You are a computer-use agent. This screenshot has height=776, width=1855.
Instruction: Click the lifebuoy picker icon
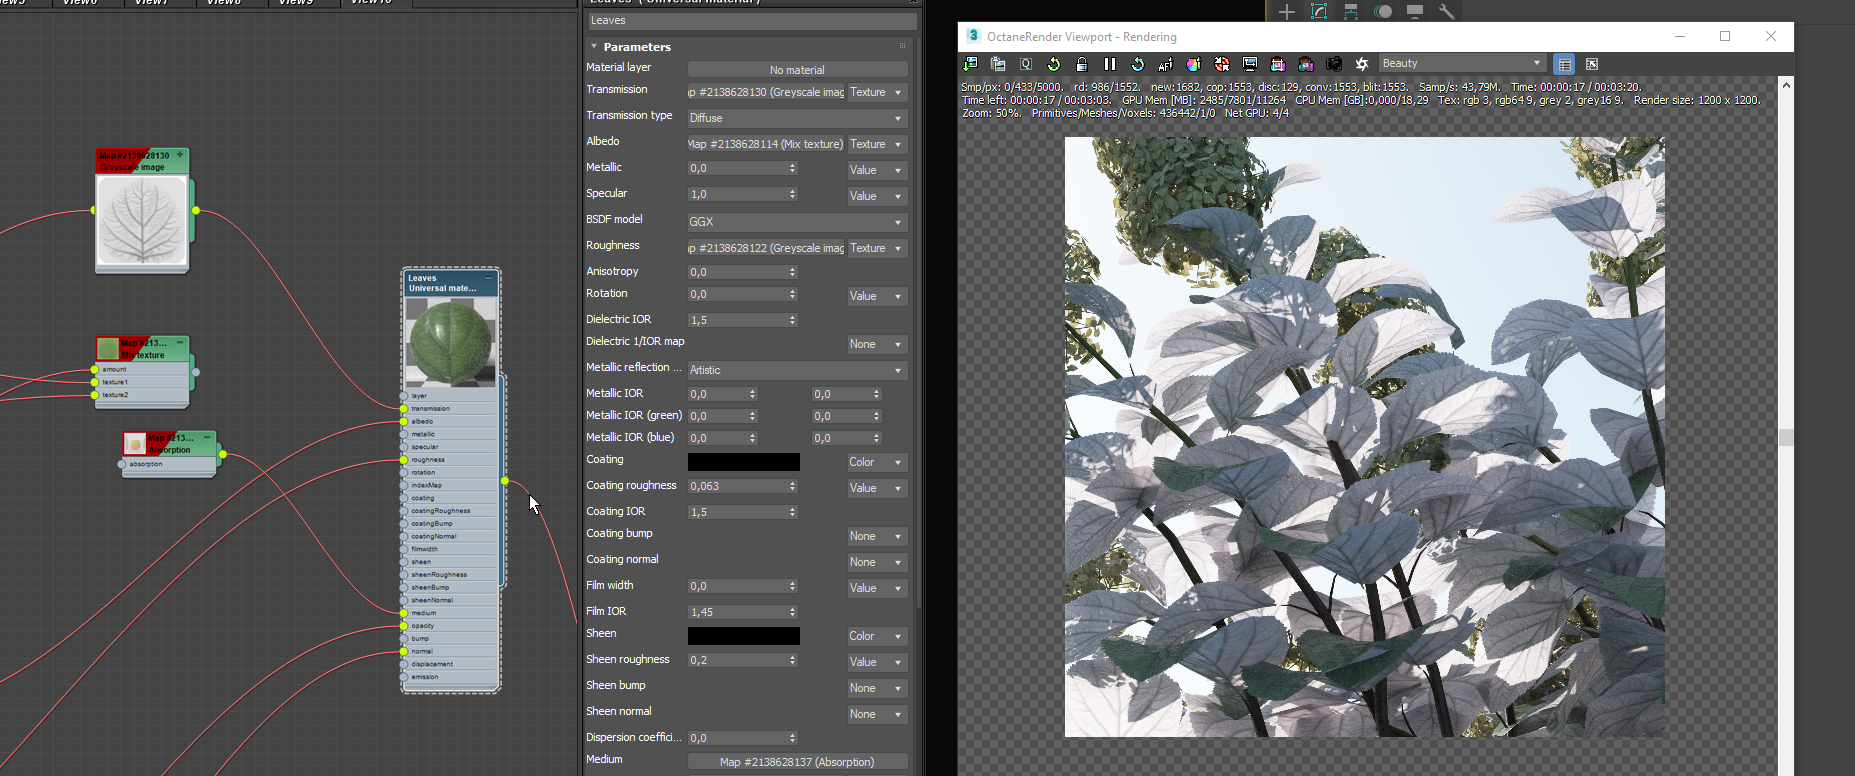point(1222,64)
